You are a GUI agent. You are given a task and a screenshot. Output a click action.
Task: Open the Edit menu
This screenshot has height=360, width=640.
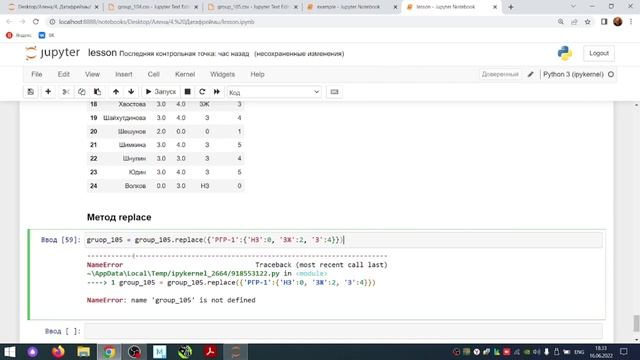point(63,74)
